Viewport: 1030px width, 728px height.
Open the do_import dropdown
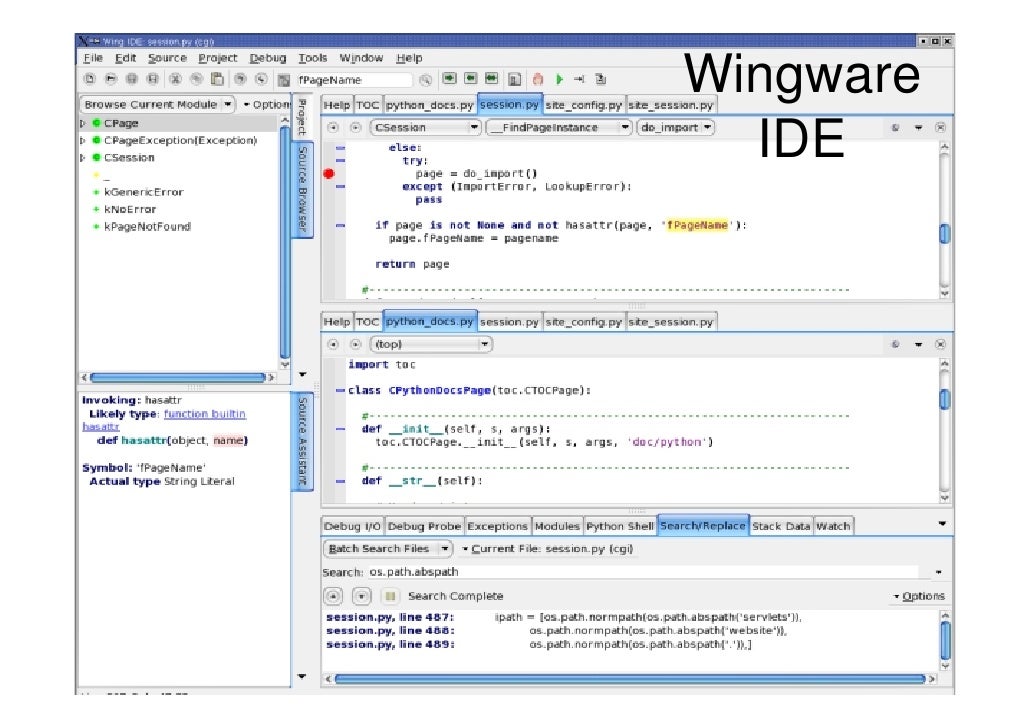675,127
